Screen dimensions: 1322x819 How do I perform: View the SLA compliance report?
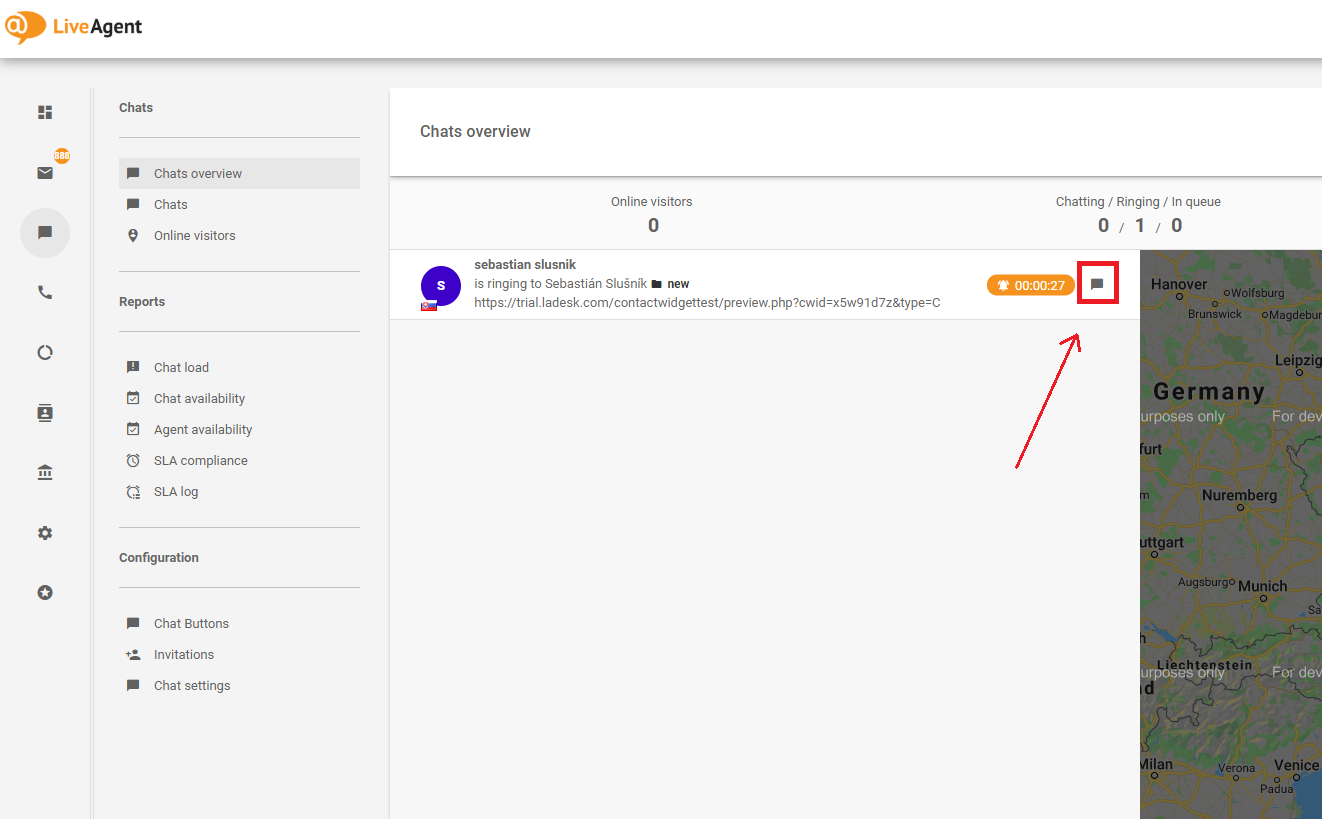click(201, 460)
